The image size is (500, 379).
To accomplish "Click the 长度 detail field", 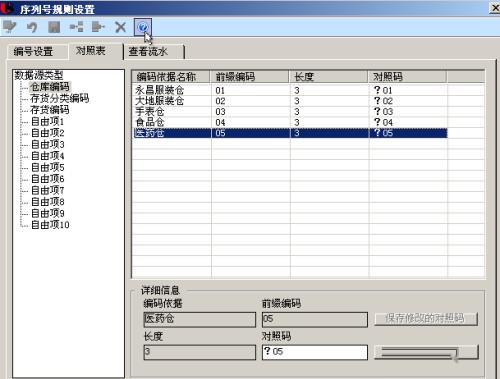I will (200, 352).
